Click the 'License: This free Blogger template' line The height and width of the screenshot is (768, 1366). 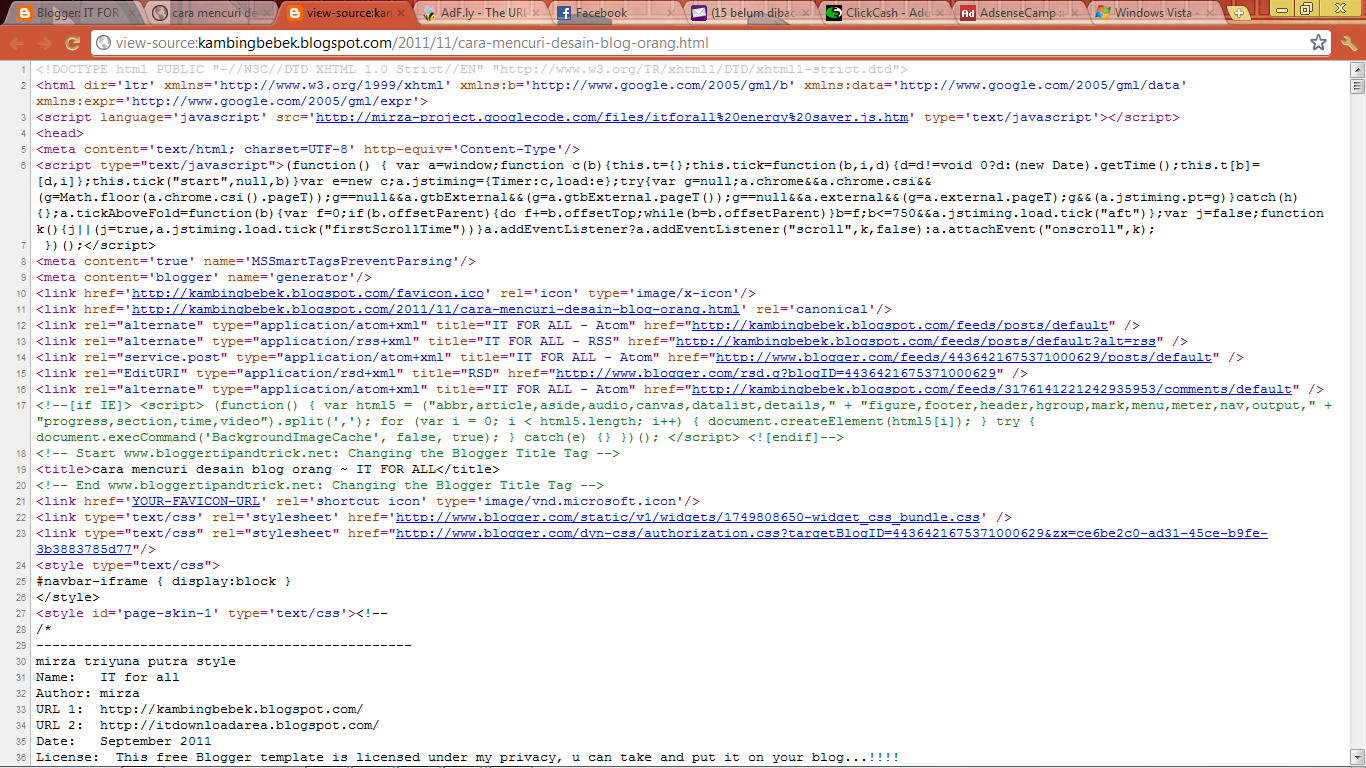[468, 757]
